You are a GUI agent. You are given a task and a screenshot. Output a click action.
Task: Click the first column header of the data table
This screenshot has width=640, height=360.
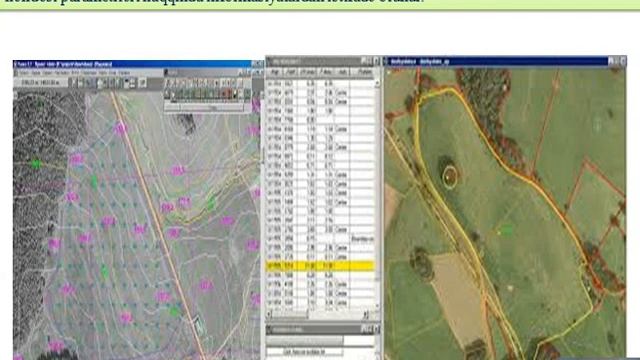click(275, 72)
